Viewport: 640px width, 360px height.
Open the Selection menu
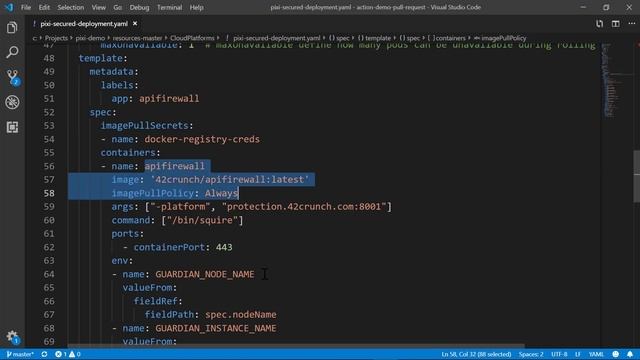point(71,7)
